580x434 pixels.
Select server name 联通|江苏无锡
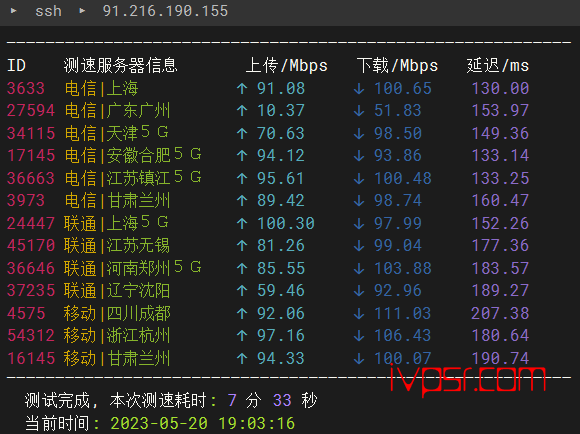pyautogui.click(x=117, y=246)
